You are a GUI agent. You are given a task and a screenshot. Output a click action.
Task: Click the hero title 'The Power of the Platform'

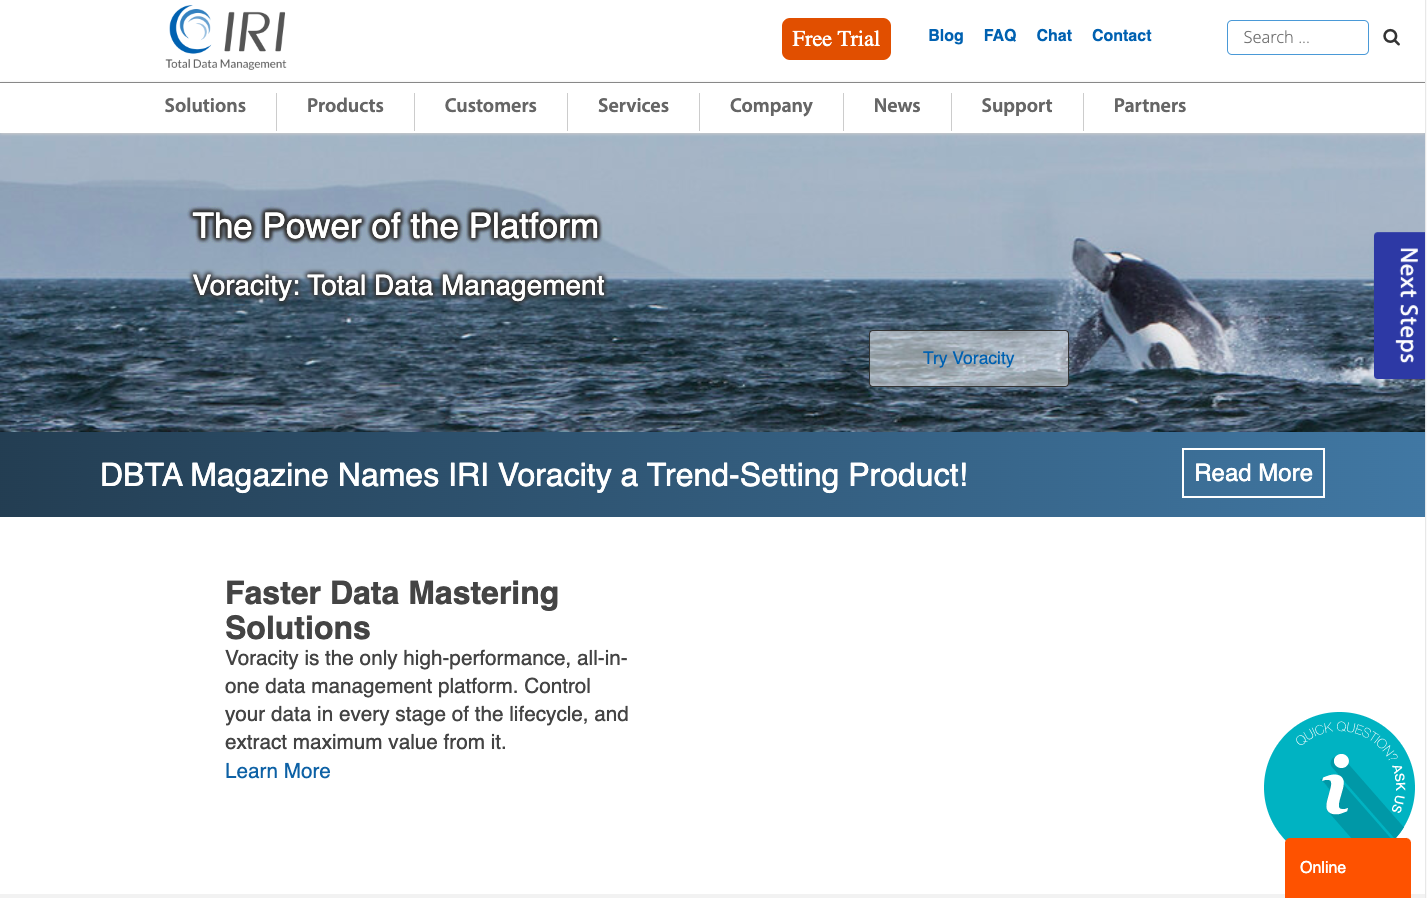coord(396,226)
